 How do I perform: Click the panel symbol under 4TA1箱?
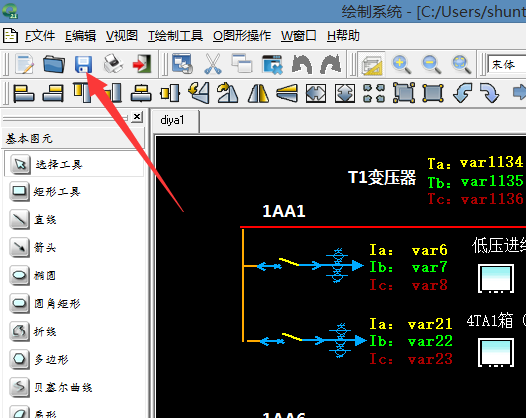496,353
